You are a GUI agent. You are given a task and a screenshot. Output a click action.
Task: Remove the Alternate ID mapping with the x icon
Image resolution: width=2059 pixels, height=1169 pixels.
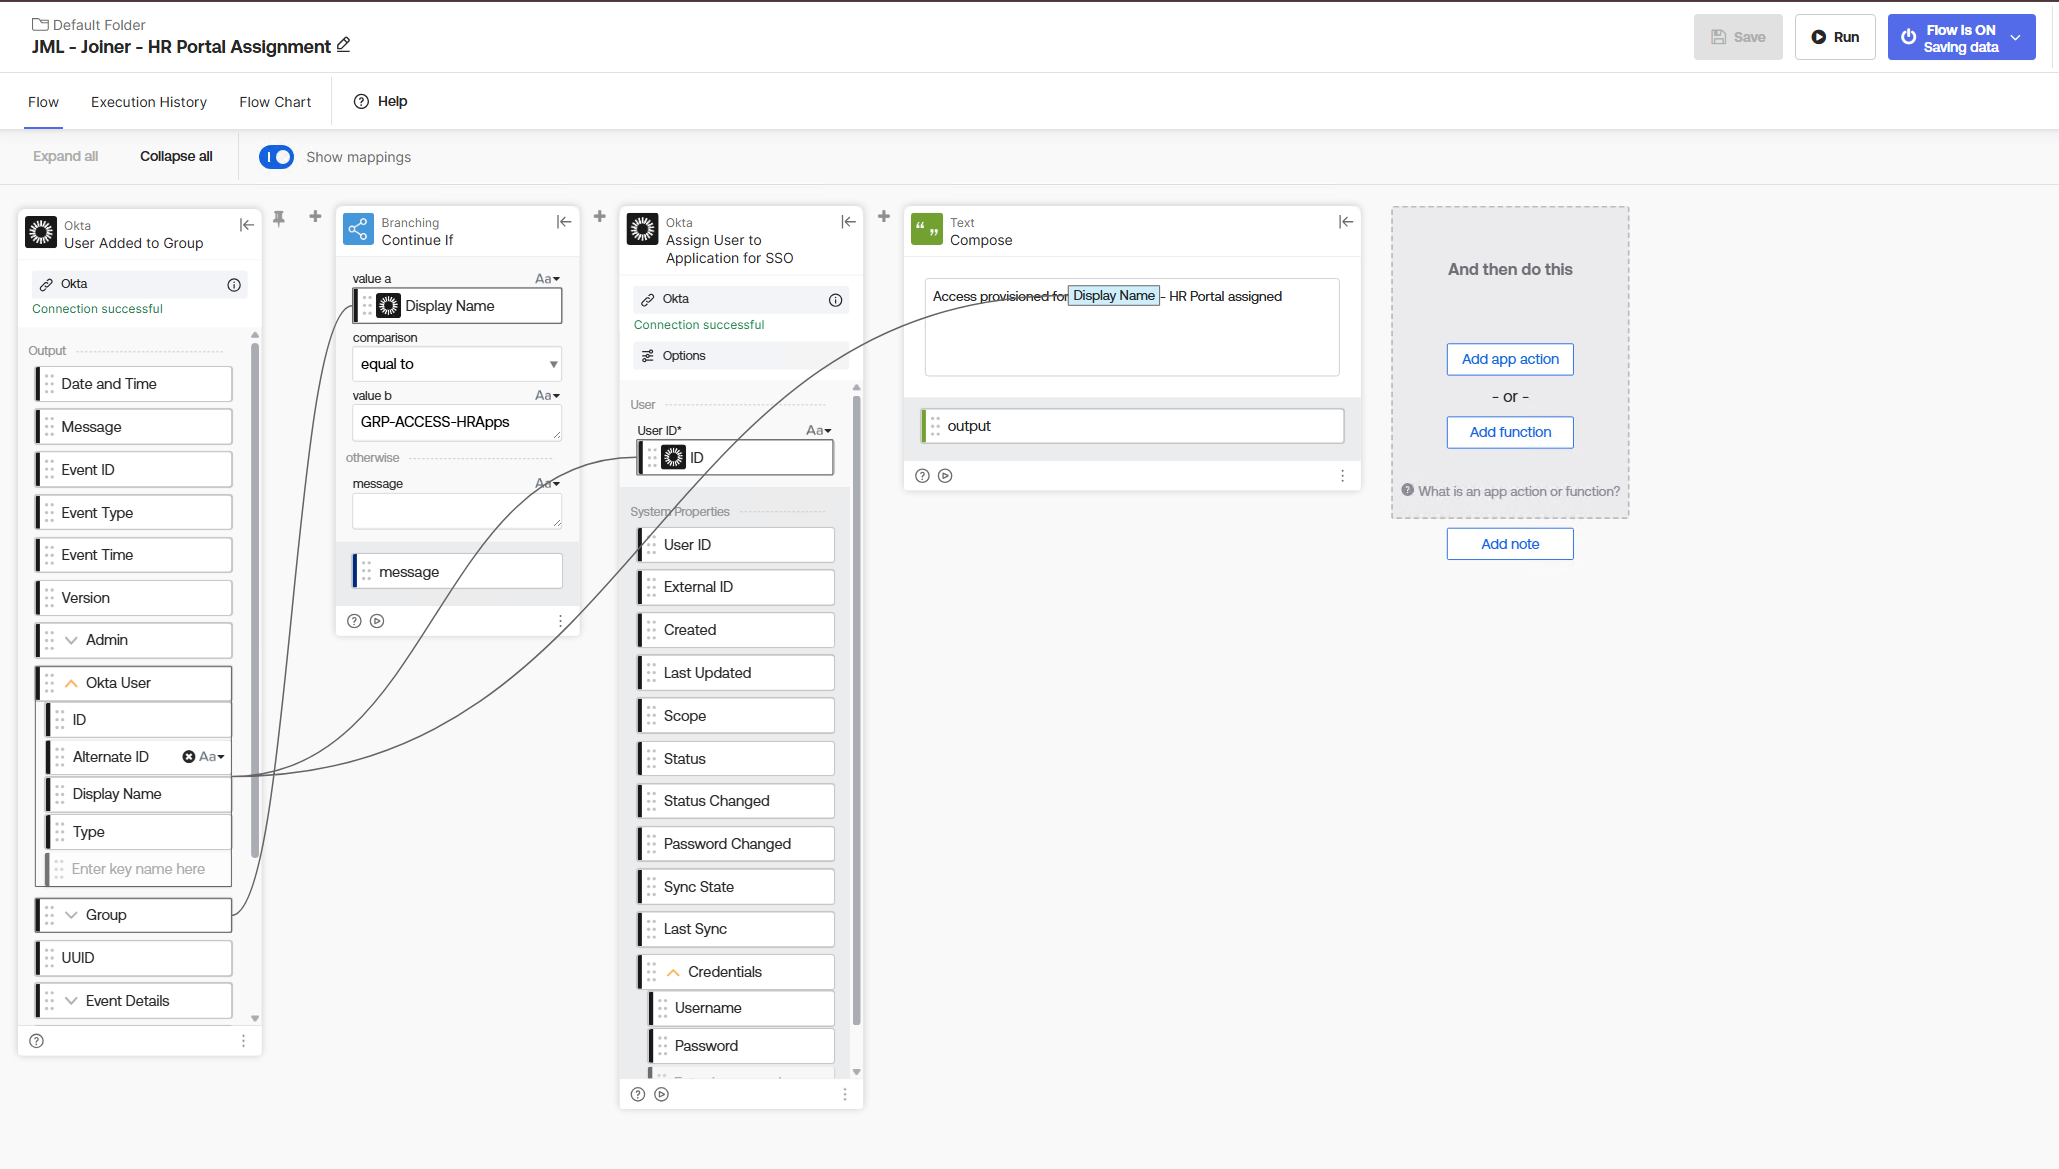[x=188, y=757]
